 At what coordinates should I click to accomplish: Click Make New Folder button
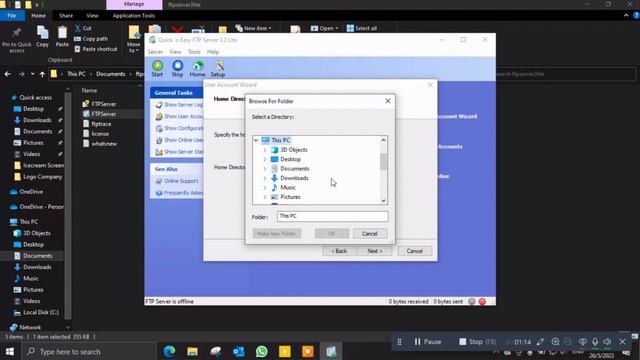[277, 233]
